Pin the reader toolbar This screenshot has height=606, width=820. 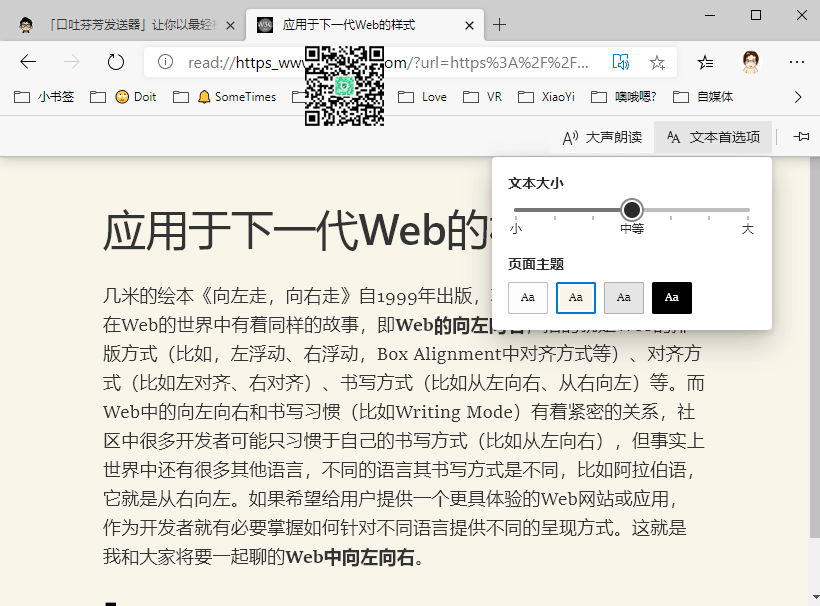click(801, 137)
